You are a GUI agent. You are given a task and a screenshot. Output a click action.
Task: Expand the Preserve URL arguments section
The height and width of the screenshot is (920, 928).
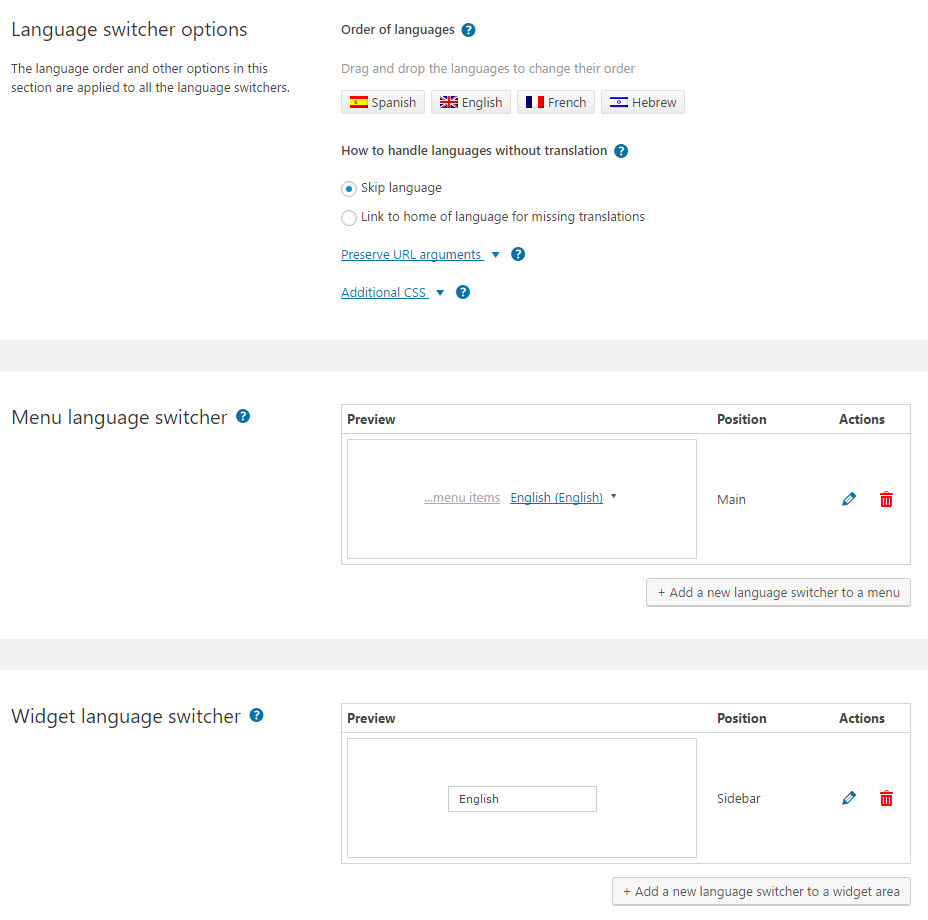(413, 255)
